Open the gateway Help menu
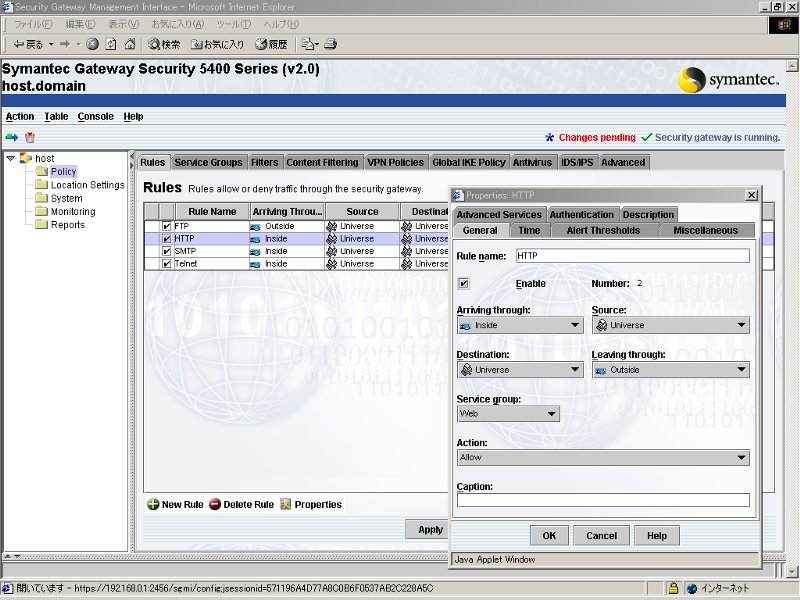This screenshot has width=800, height=600. (133, 116)
